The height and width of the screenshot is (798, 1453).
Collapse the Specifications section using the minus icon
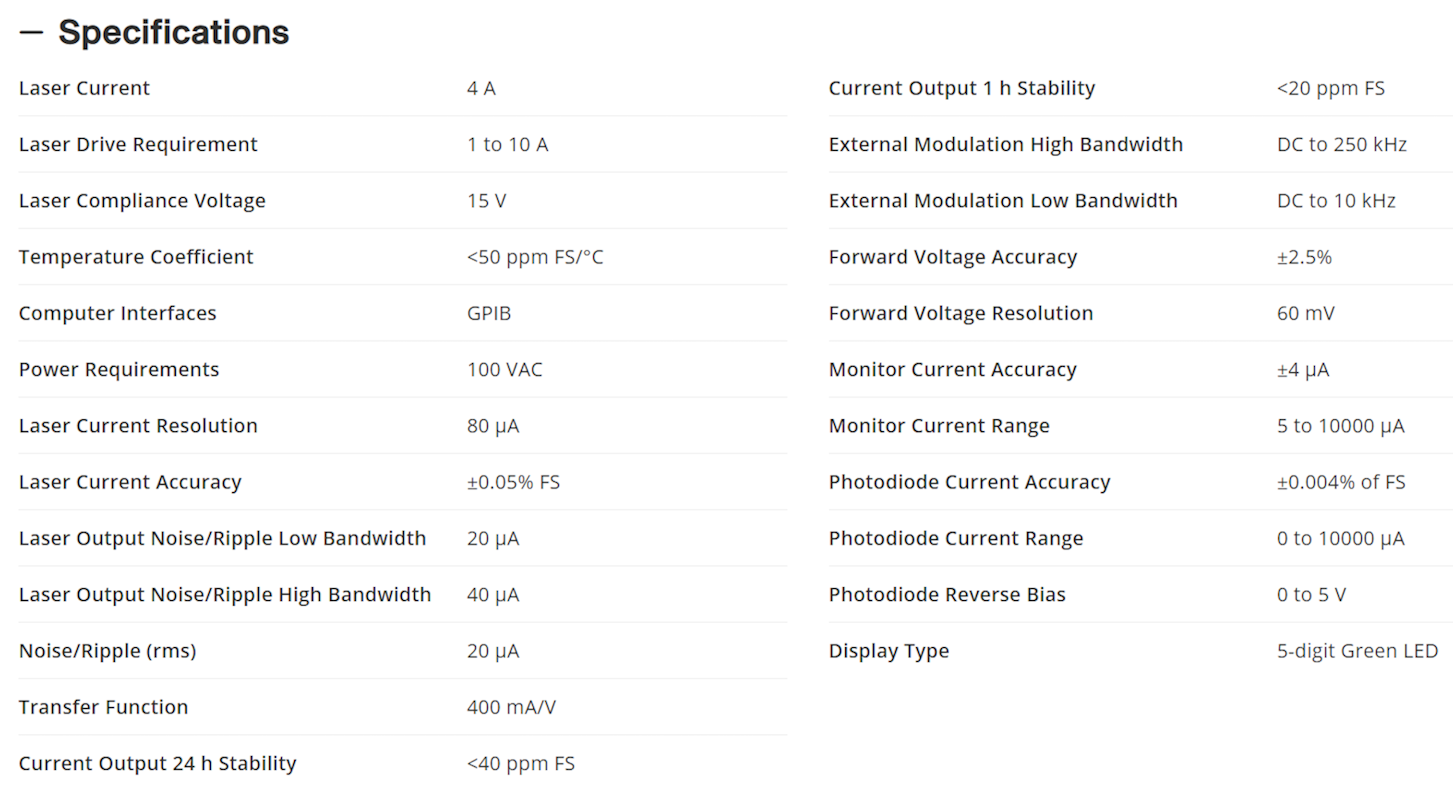tap(31, 32)
